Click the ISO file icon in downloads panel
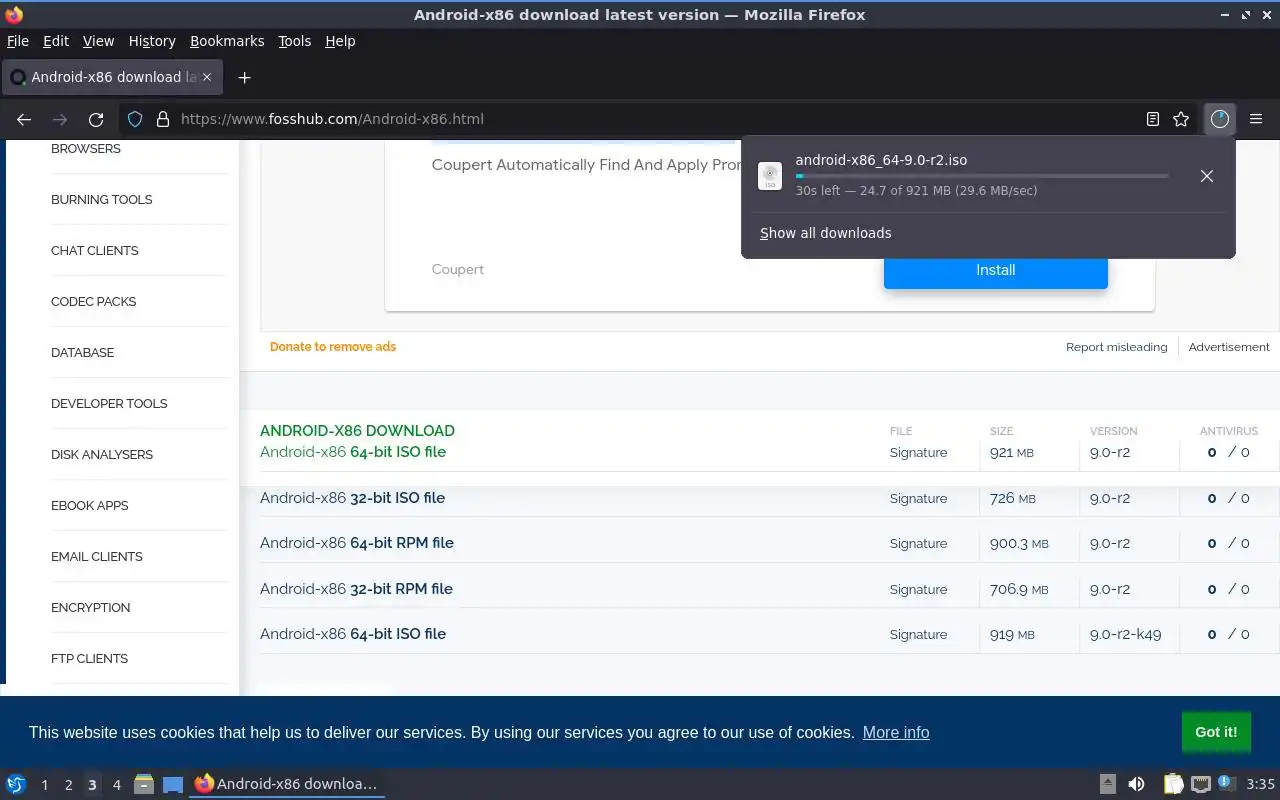The height and width of the screenshot is (800, 1280). point(770,176)
